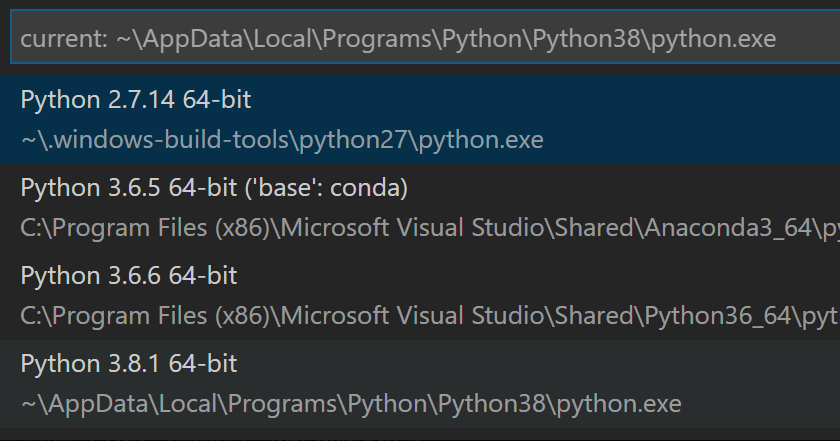Click path ~\.windows-build-tools\python27\python.exe

tap(282, 140)
